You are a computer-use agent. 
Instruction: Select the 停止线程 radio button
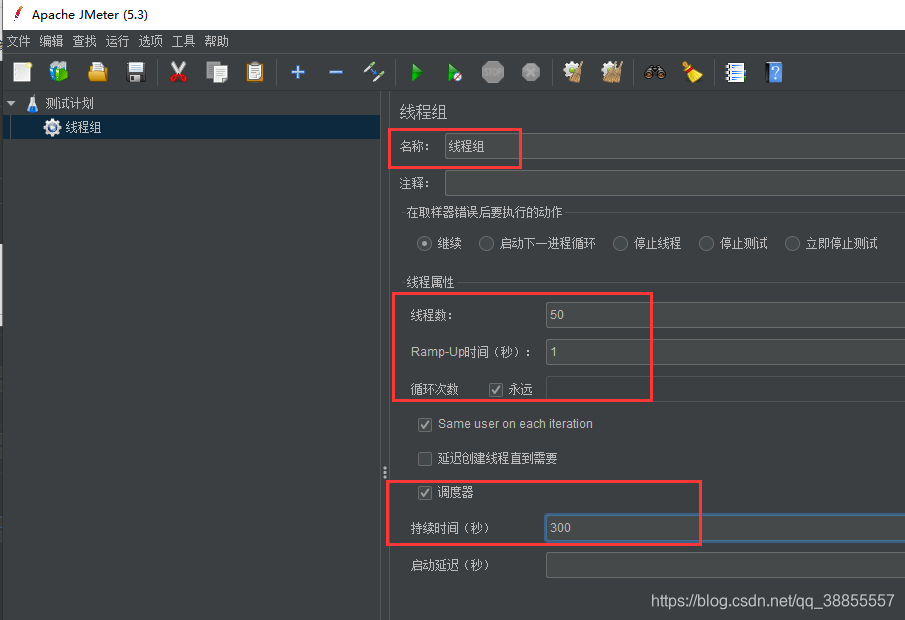620,244
